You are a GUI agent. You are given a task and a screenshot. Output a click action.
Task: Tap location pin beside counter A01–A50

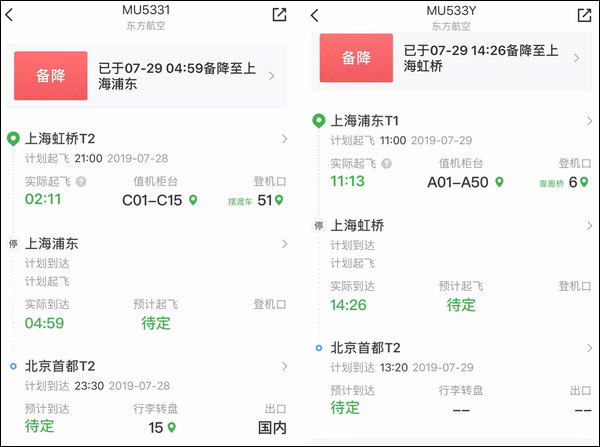[499, 182]
